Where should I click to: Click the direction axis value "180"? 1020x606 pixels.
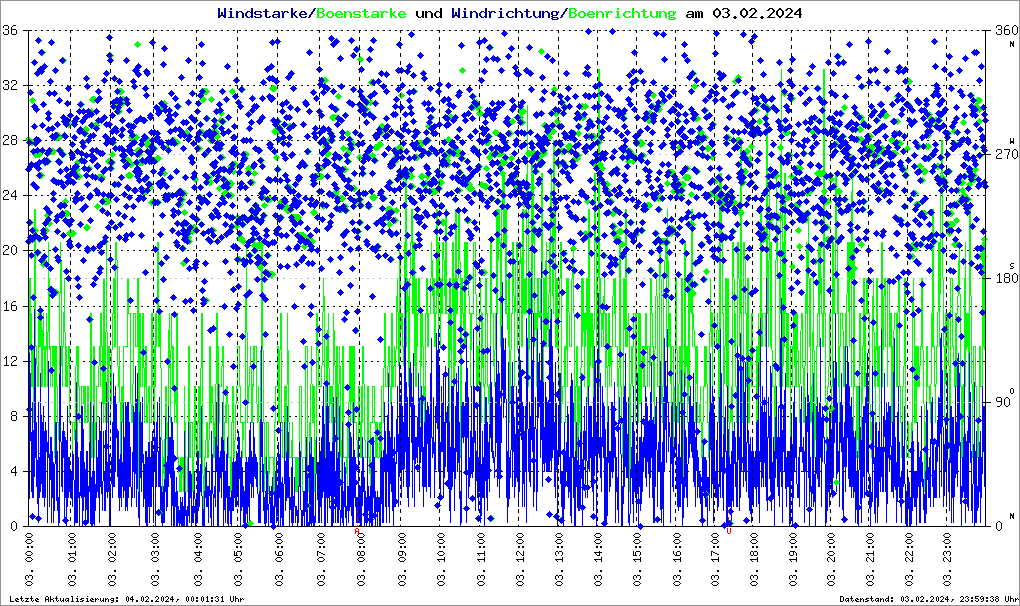click(1006, 278)
